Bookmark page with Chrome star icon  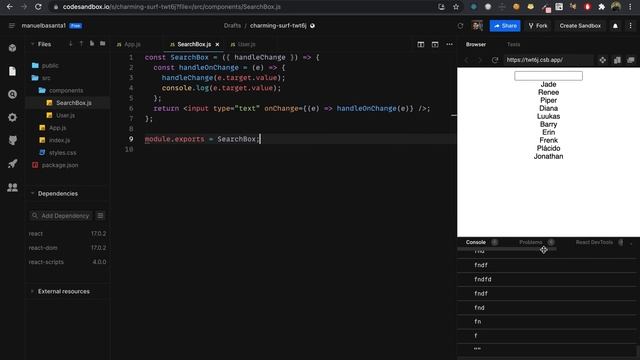click(456, 7)
